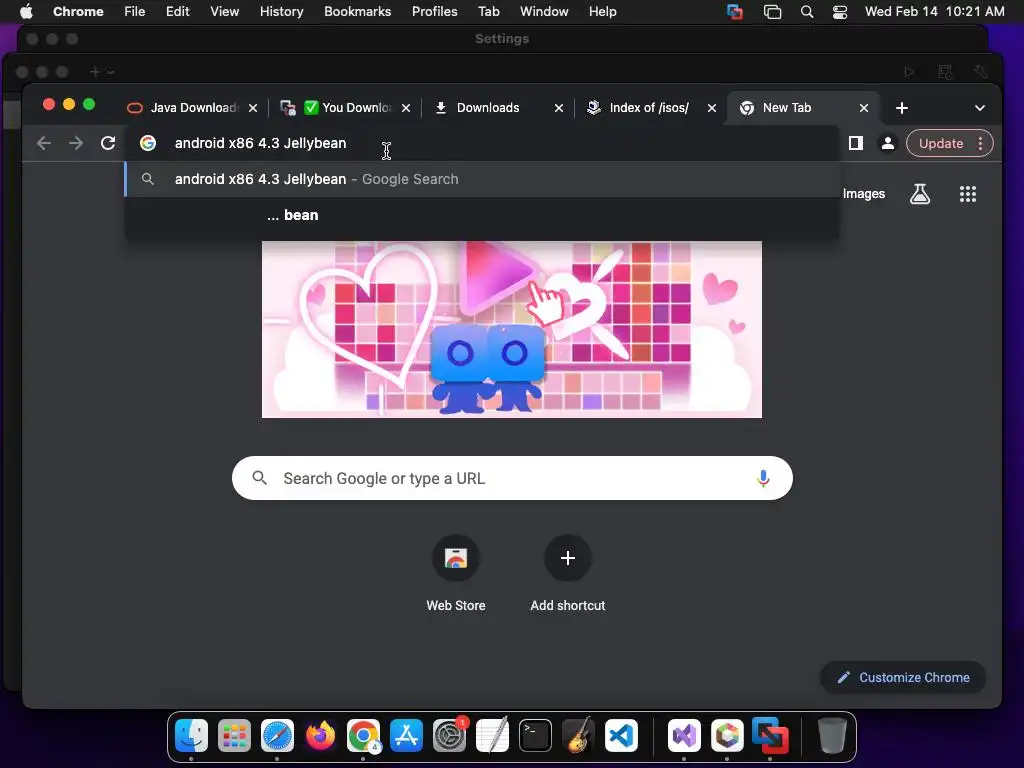Open the Bookmarks menu
This screenshot has height=768, width=1024.
pos(357,11)
